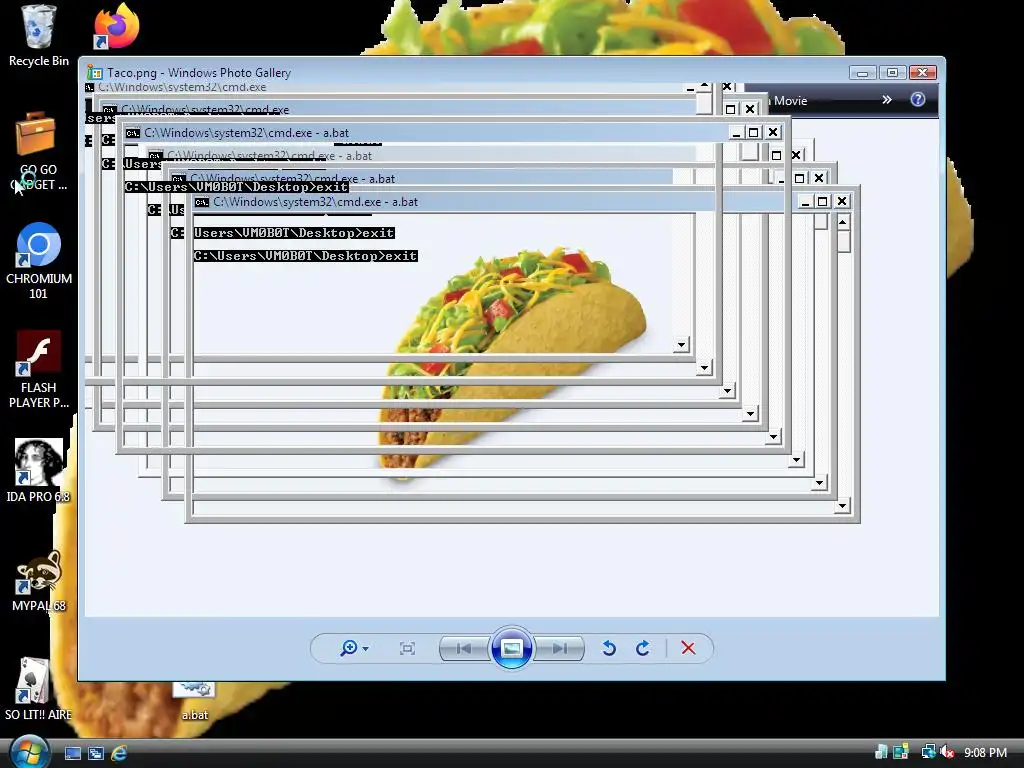Click the Taco.png Photo Gallery title bar
Image resolution: width=1024 pixels, height=768 pixels.
point(511,72)
